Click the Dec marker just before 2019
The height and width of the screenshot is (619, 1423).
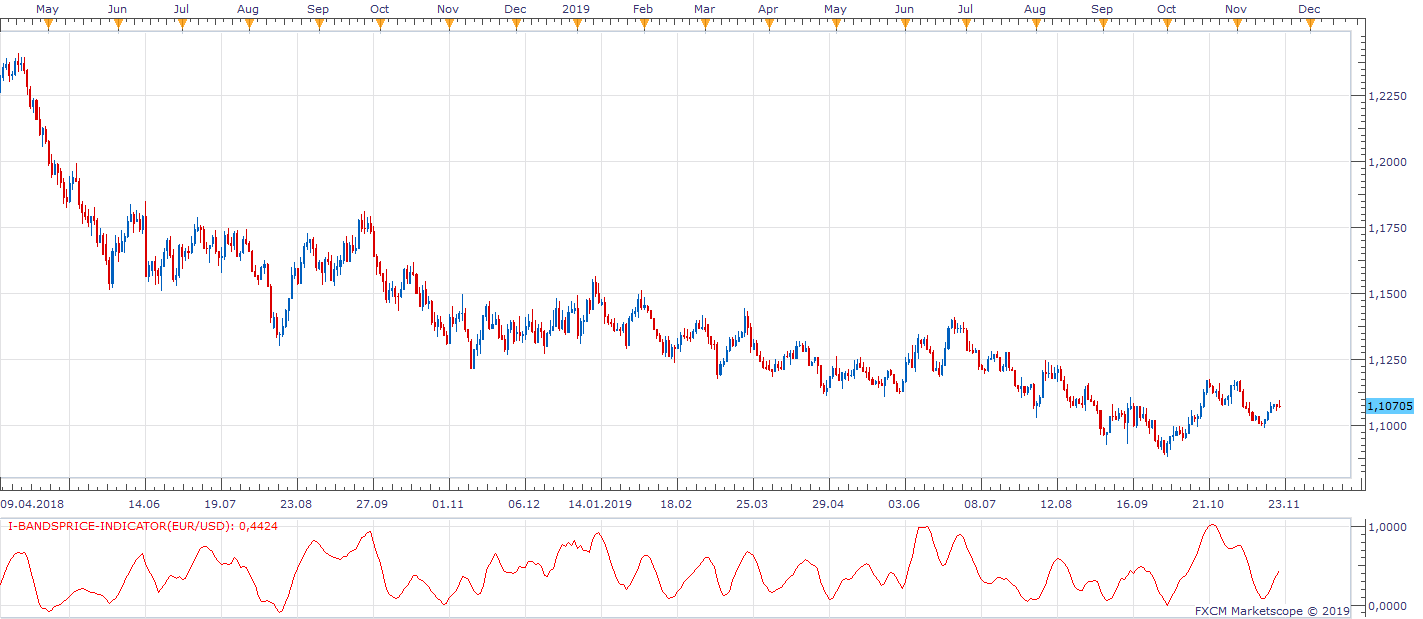coord(516,9)
